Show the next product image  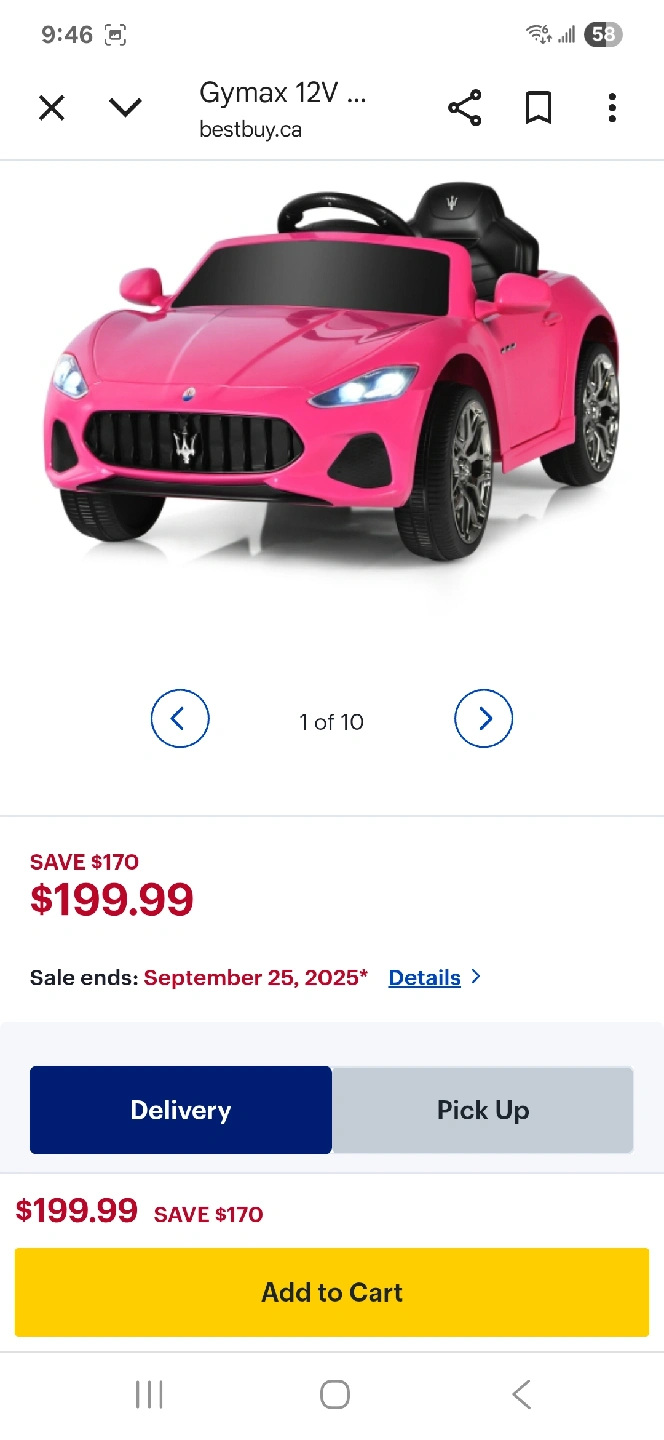pyautogui.click(x=484, y=719)
